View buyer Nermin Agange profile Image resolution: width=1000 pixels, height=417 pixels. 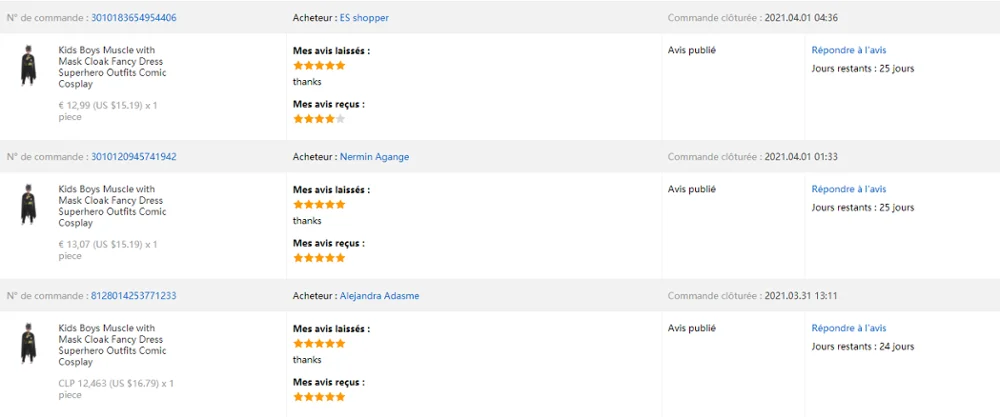[374, 157]
